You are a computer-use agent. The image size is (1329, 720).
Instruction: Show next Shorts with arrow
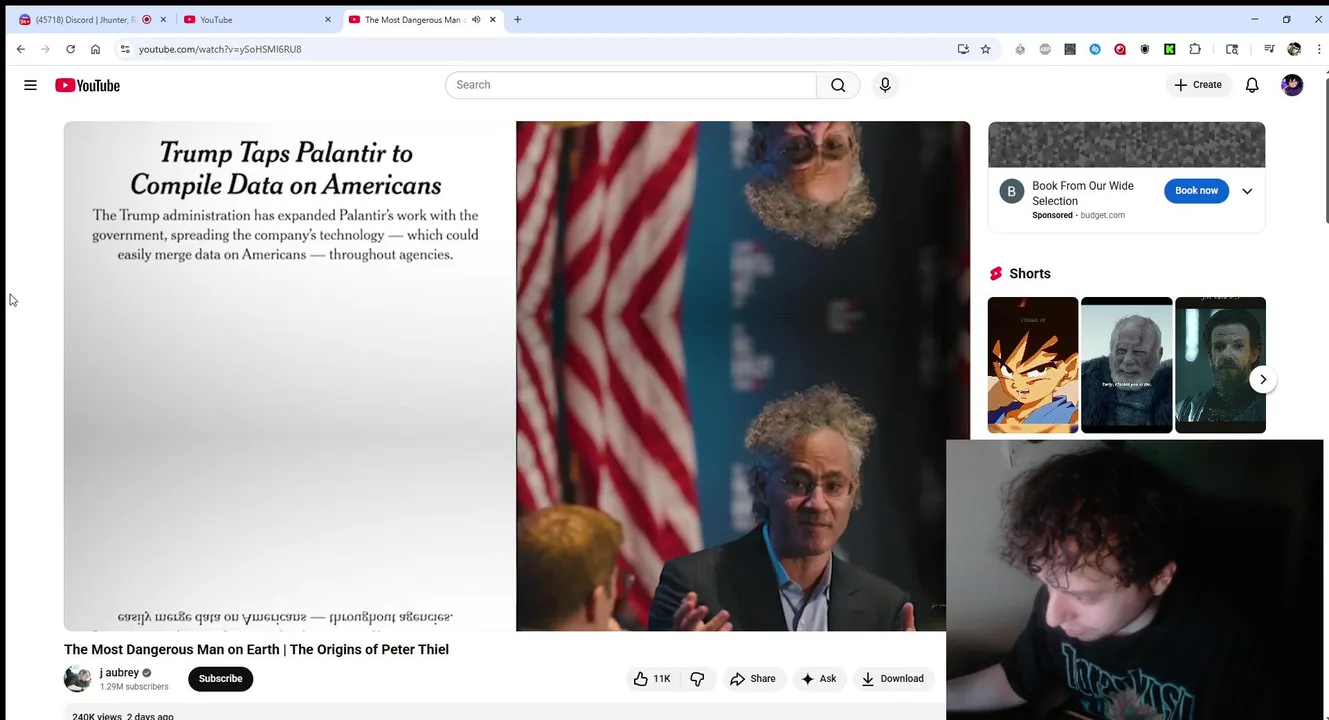1263,380
